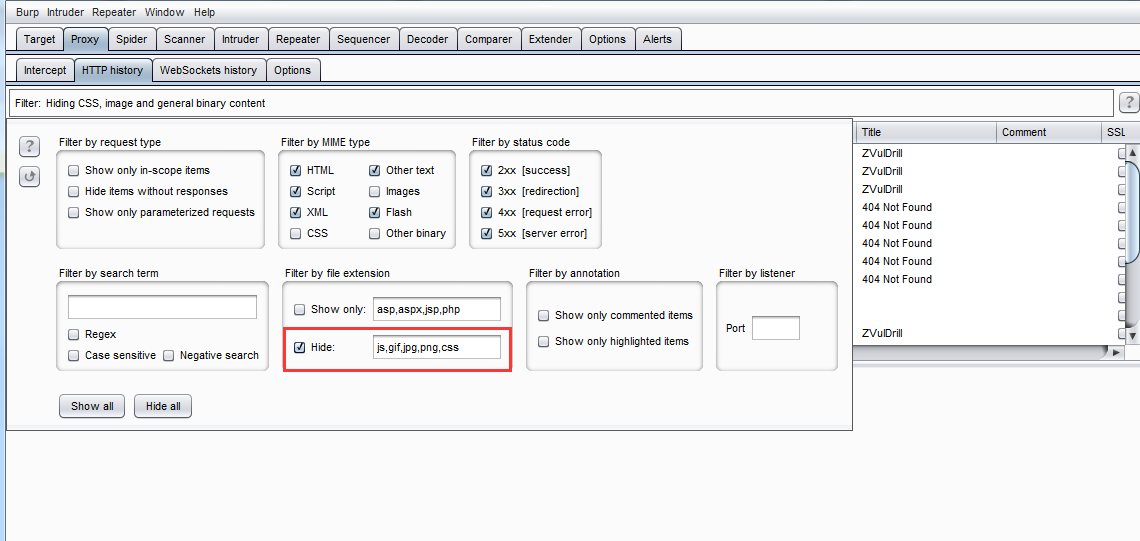Image resolution: width=1140 pixels, height=541 pixels.
Task: Enable the Regex search option
Action: click(73, 334)
